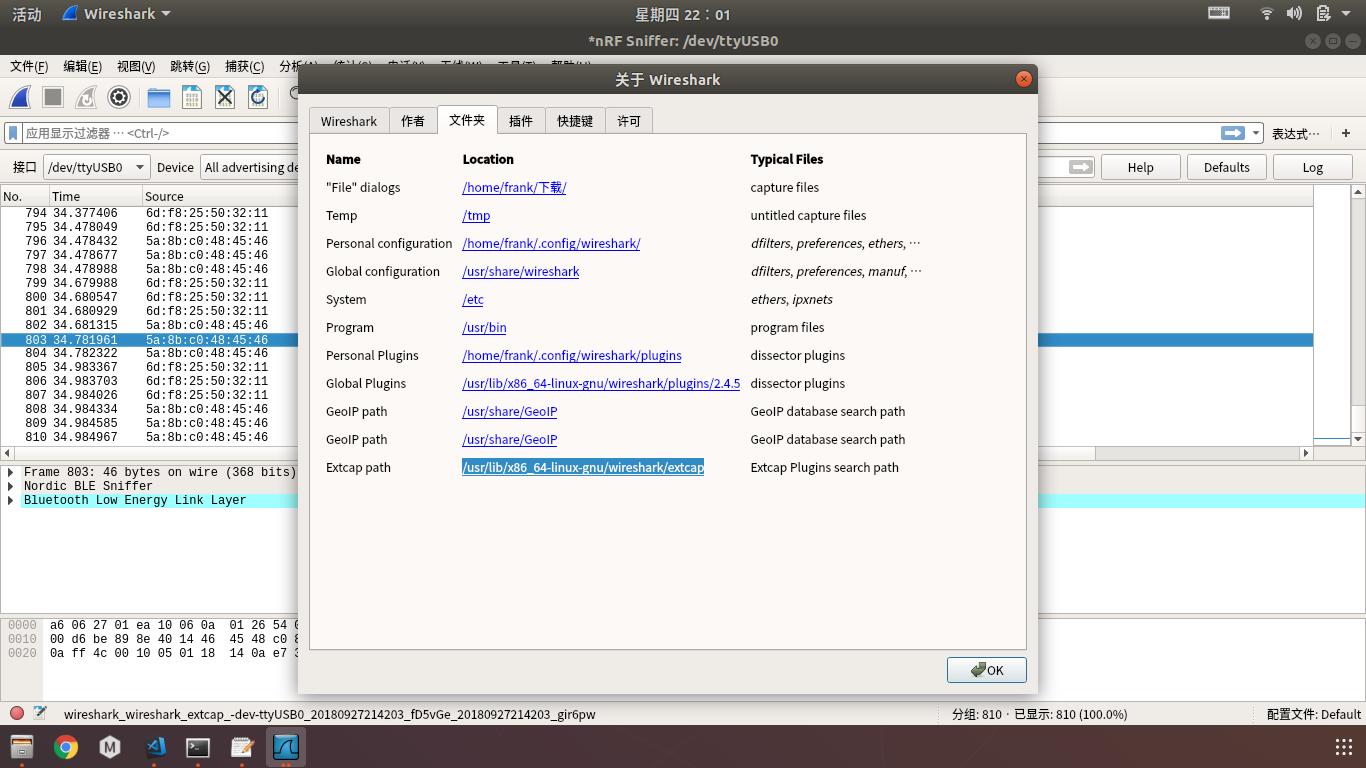1366x768 pixels.
Task: Open capture options gear icon
Action: (x=119, y=97)
